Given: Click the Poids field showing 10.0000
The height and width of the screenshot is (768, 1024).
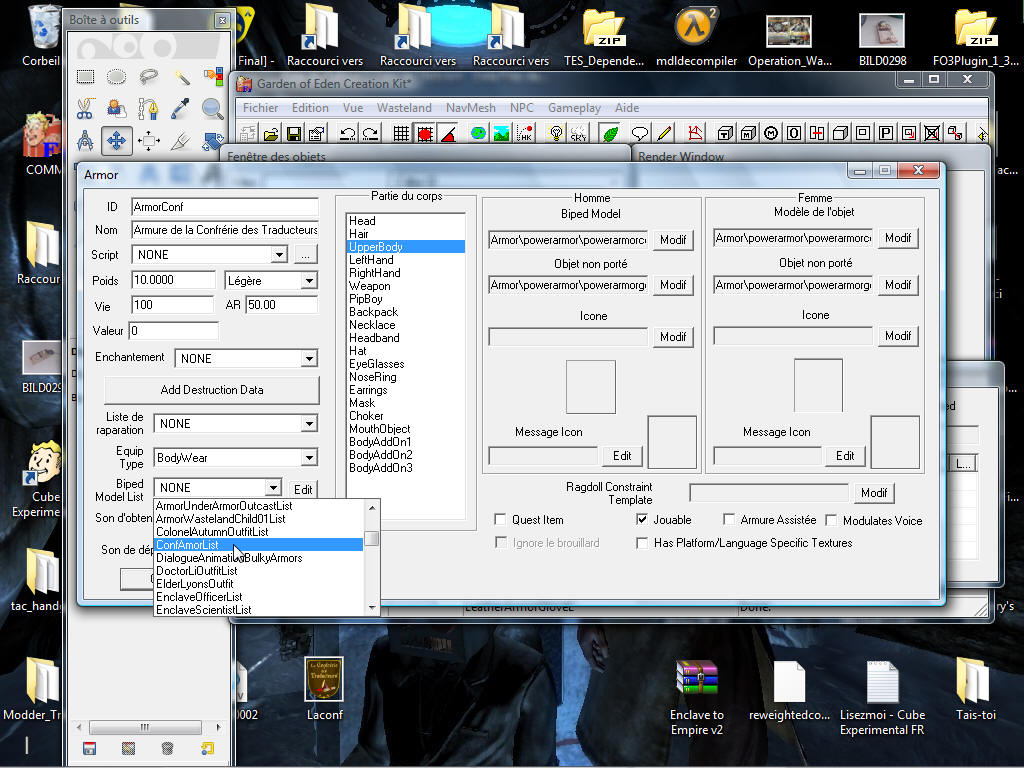Looking at the screenshot, I should point(173,280).
